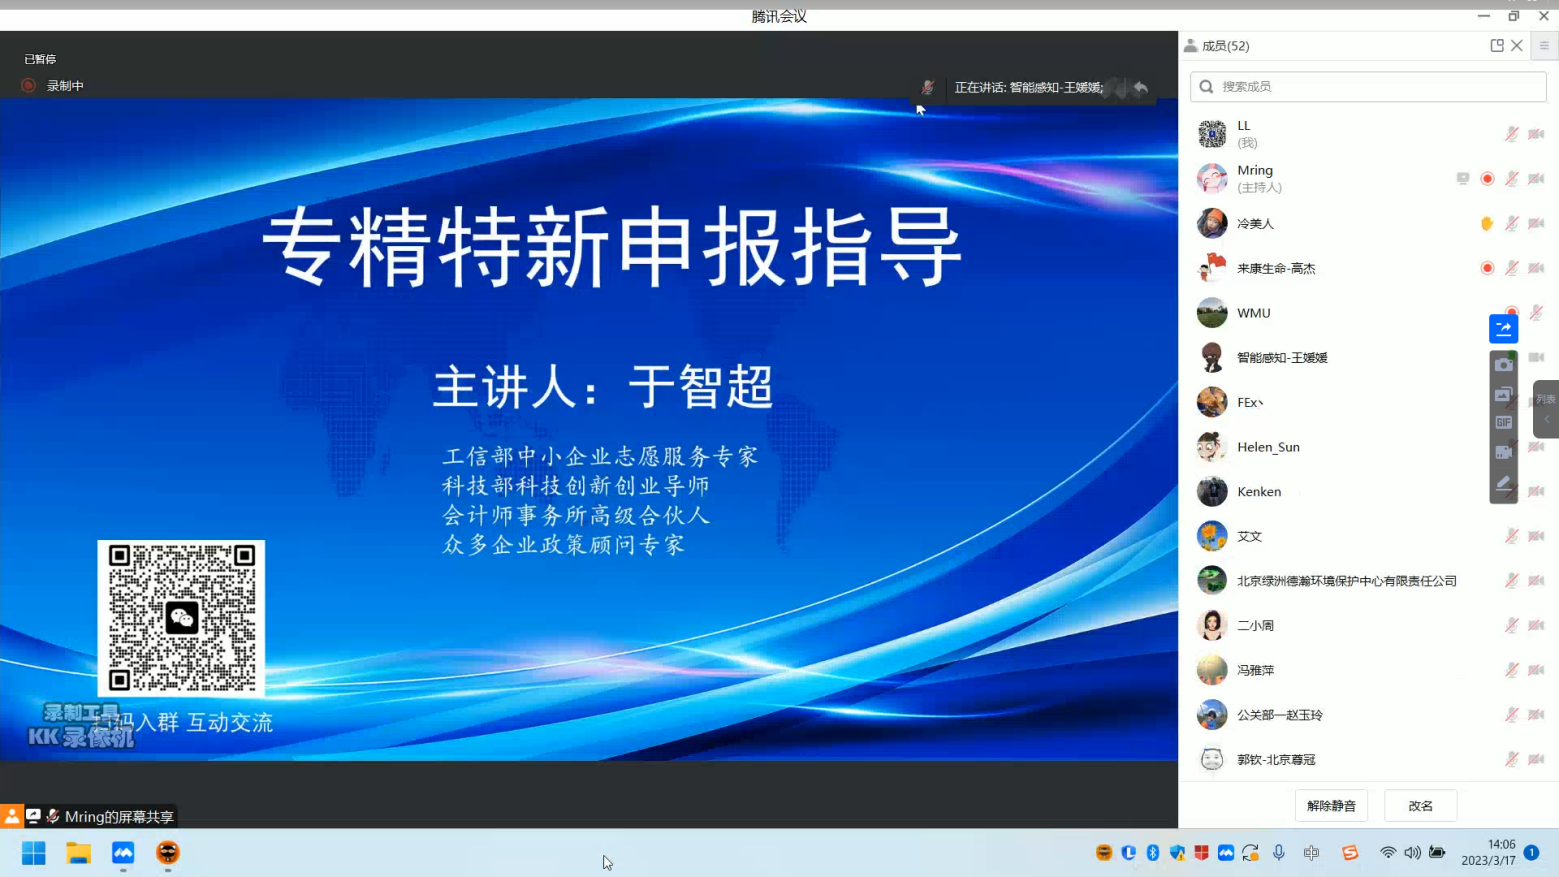Select the GIF recording tool
Screen dimensions: 1559x877
[1503, 423]
